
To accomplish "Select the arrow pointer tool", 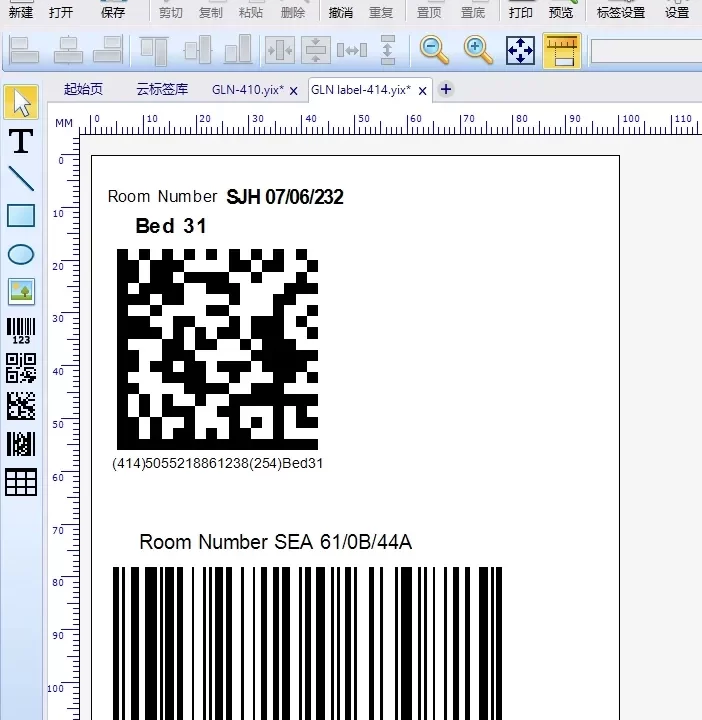I will [21, 102].
